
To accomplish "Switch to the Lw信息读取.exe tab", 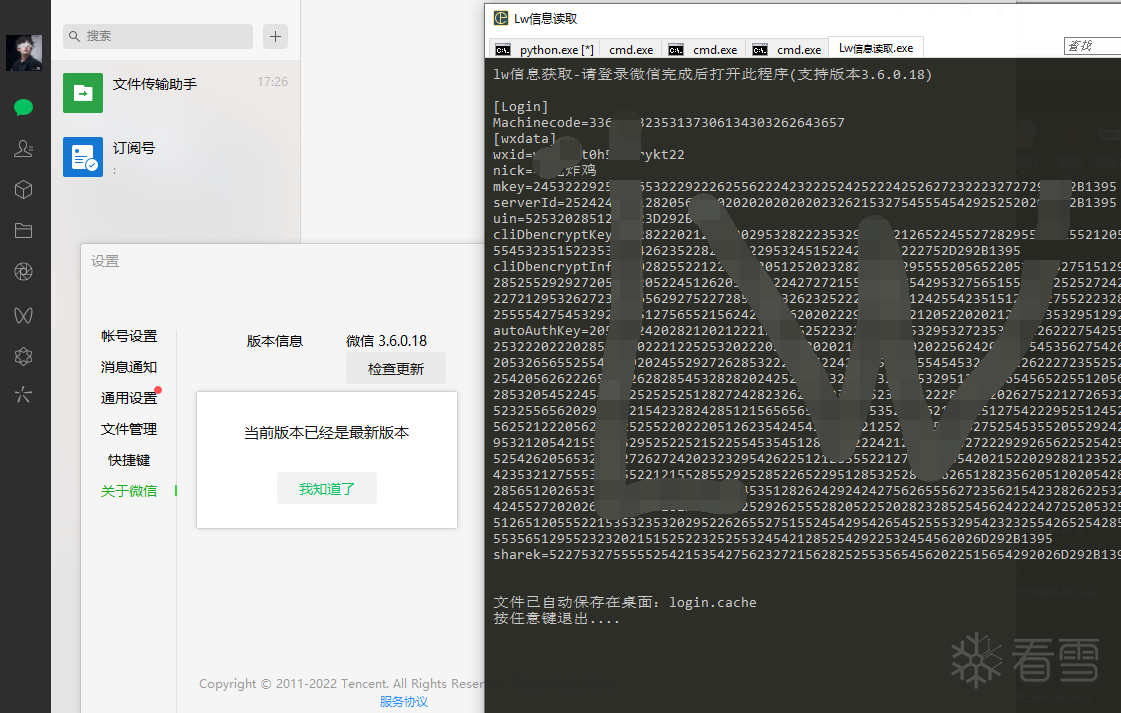I will click(x=876, y=48).
